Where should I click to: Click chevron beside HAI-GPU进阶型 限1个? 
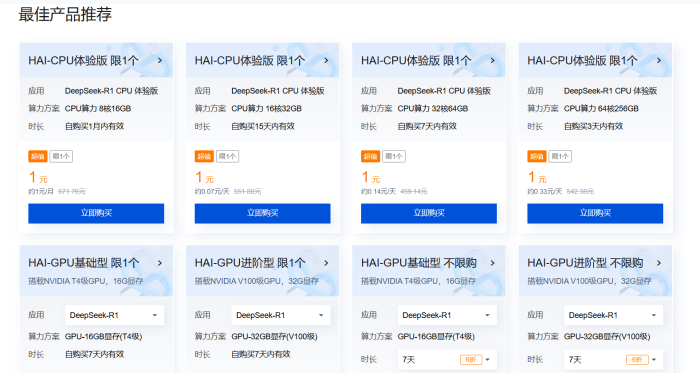326,263
